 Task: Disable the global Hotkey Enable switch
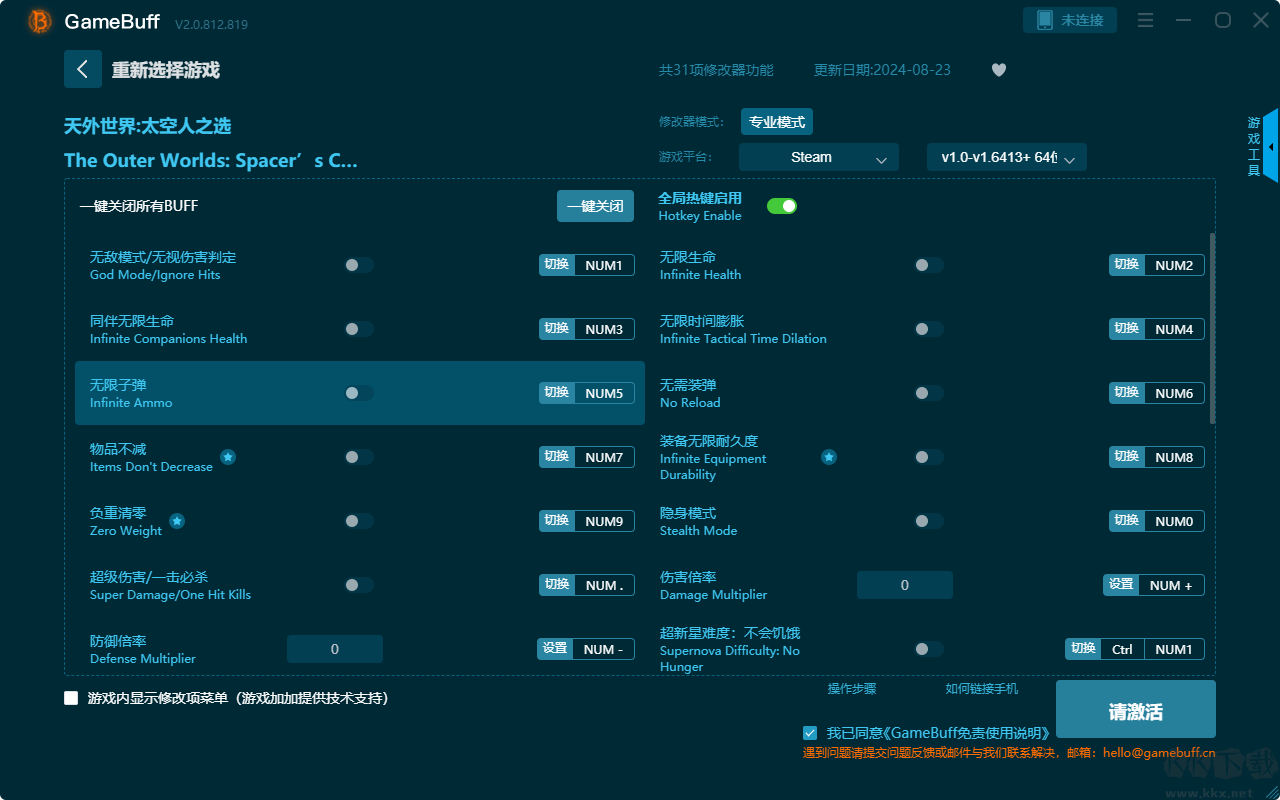click(x=782, y=206)
